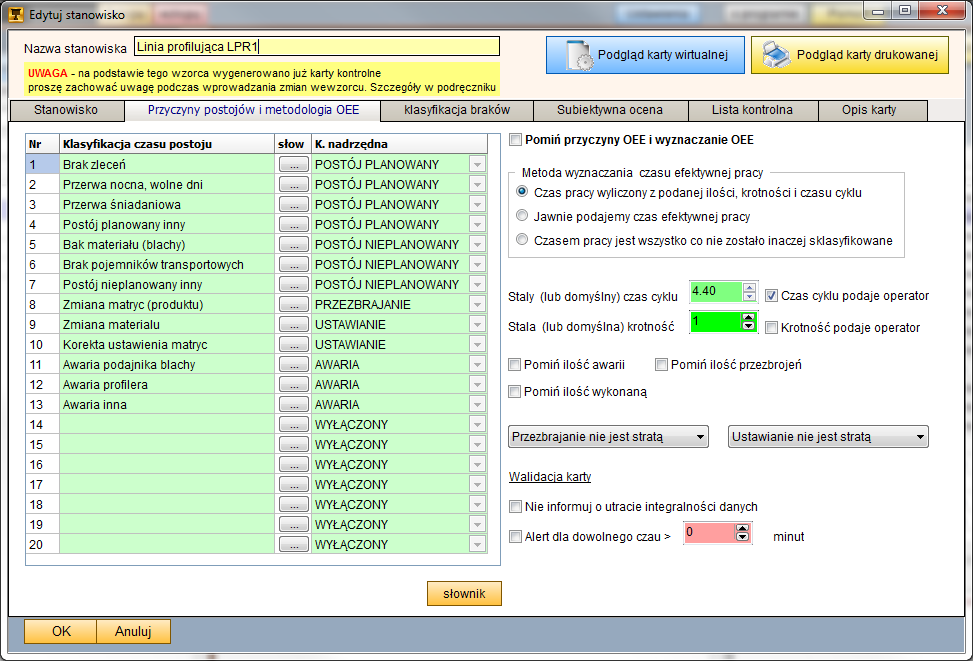Enable Alert dla dowolnego czau checkbox
Screen dimensions: 973x661
(x=515, y=536)
